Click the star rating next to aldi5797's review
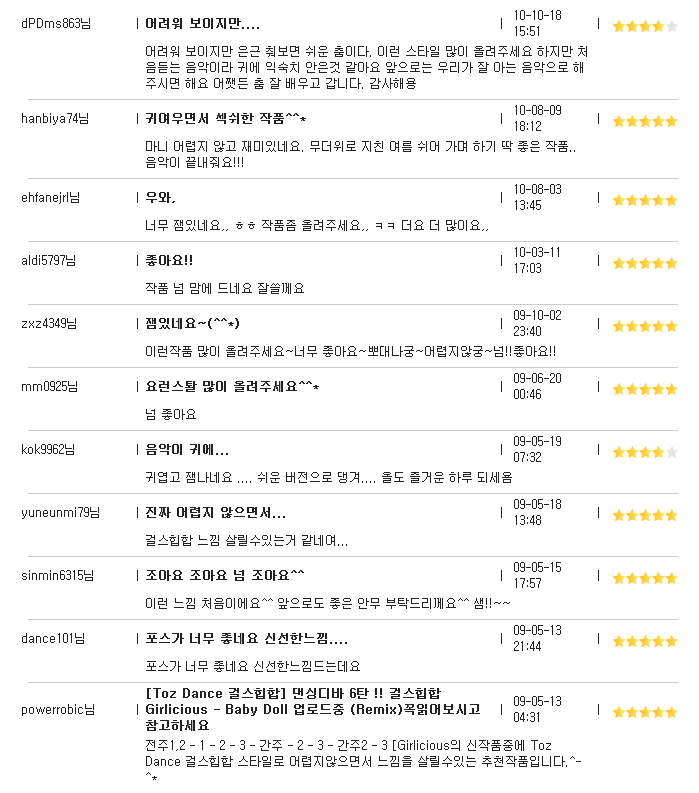The width and height of the screenshot is (699, 793). (645, 263)
